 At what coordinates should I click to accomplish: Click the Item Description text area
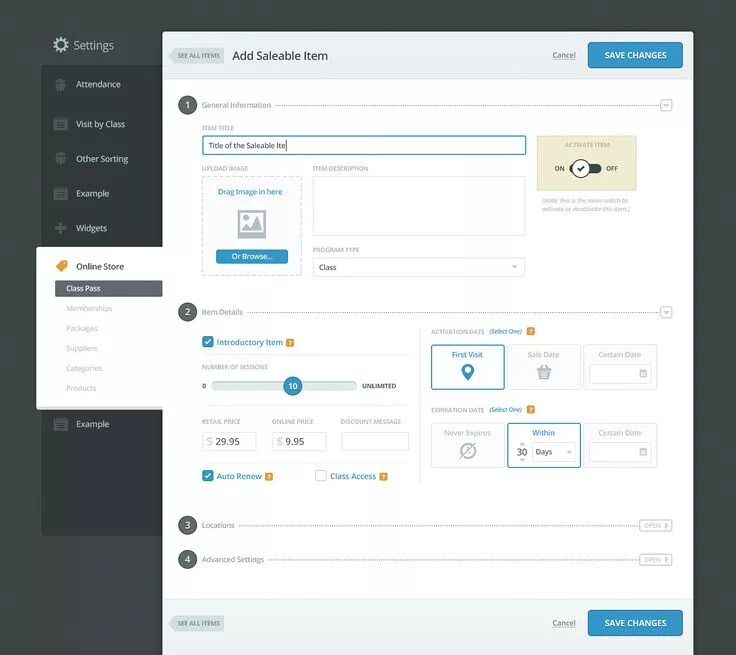[x=419, y=206]
